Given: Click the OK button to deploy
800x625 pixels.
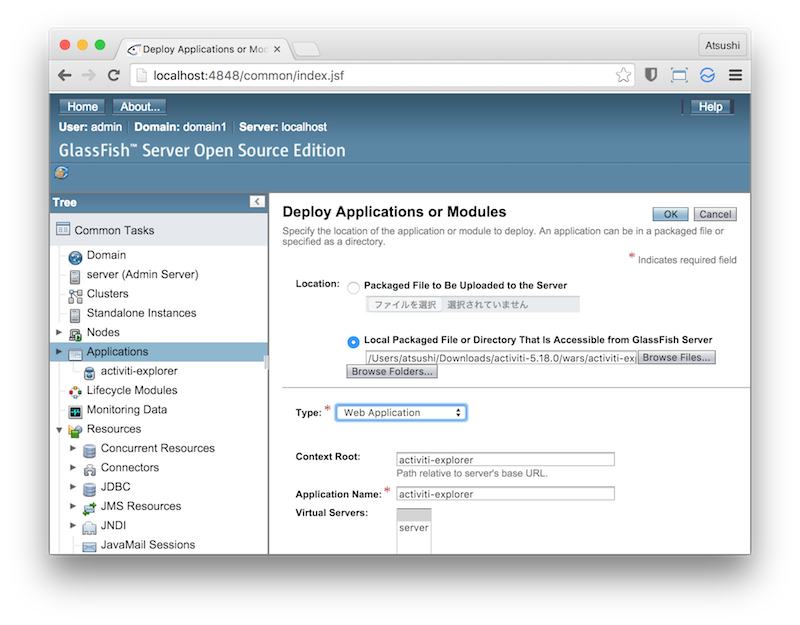Looking at the screenshot, I should pyautogui.click(x=670, y=214).
